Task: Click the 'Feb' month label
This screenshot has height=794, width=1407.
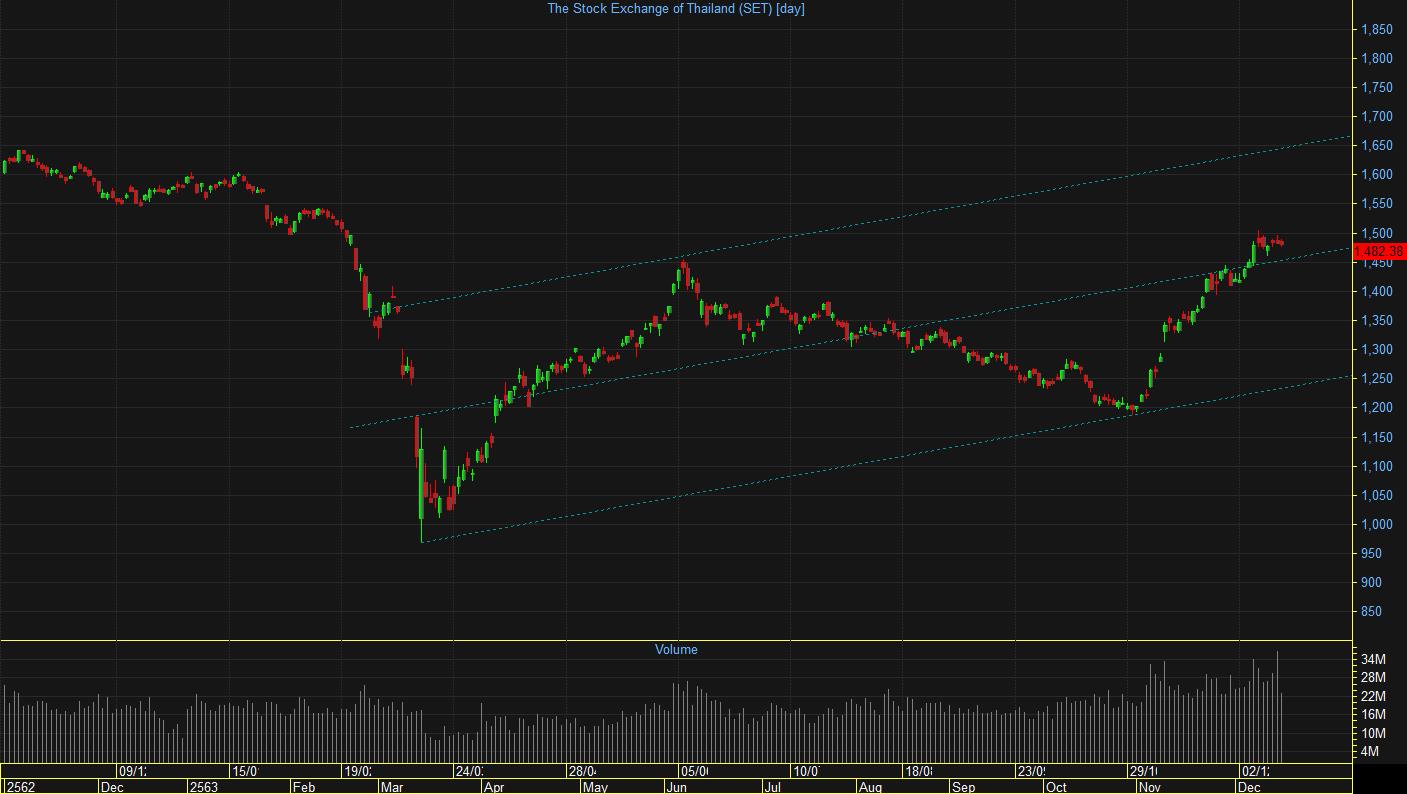Action: click(303, 787)
